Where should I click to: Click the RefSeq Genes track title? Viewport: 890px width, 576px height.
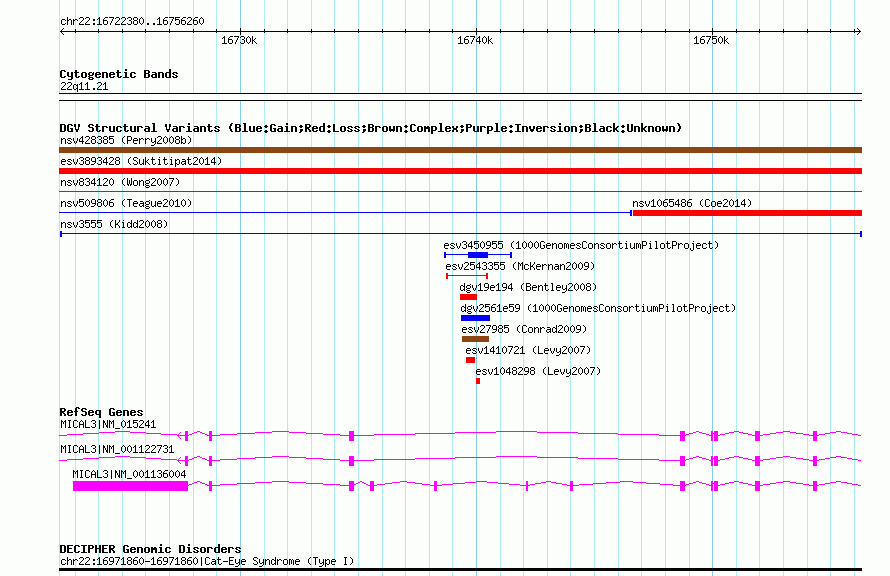click(x=101, y=412)
